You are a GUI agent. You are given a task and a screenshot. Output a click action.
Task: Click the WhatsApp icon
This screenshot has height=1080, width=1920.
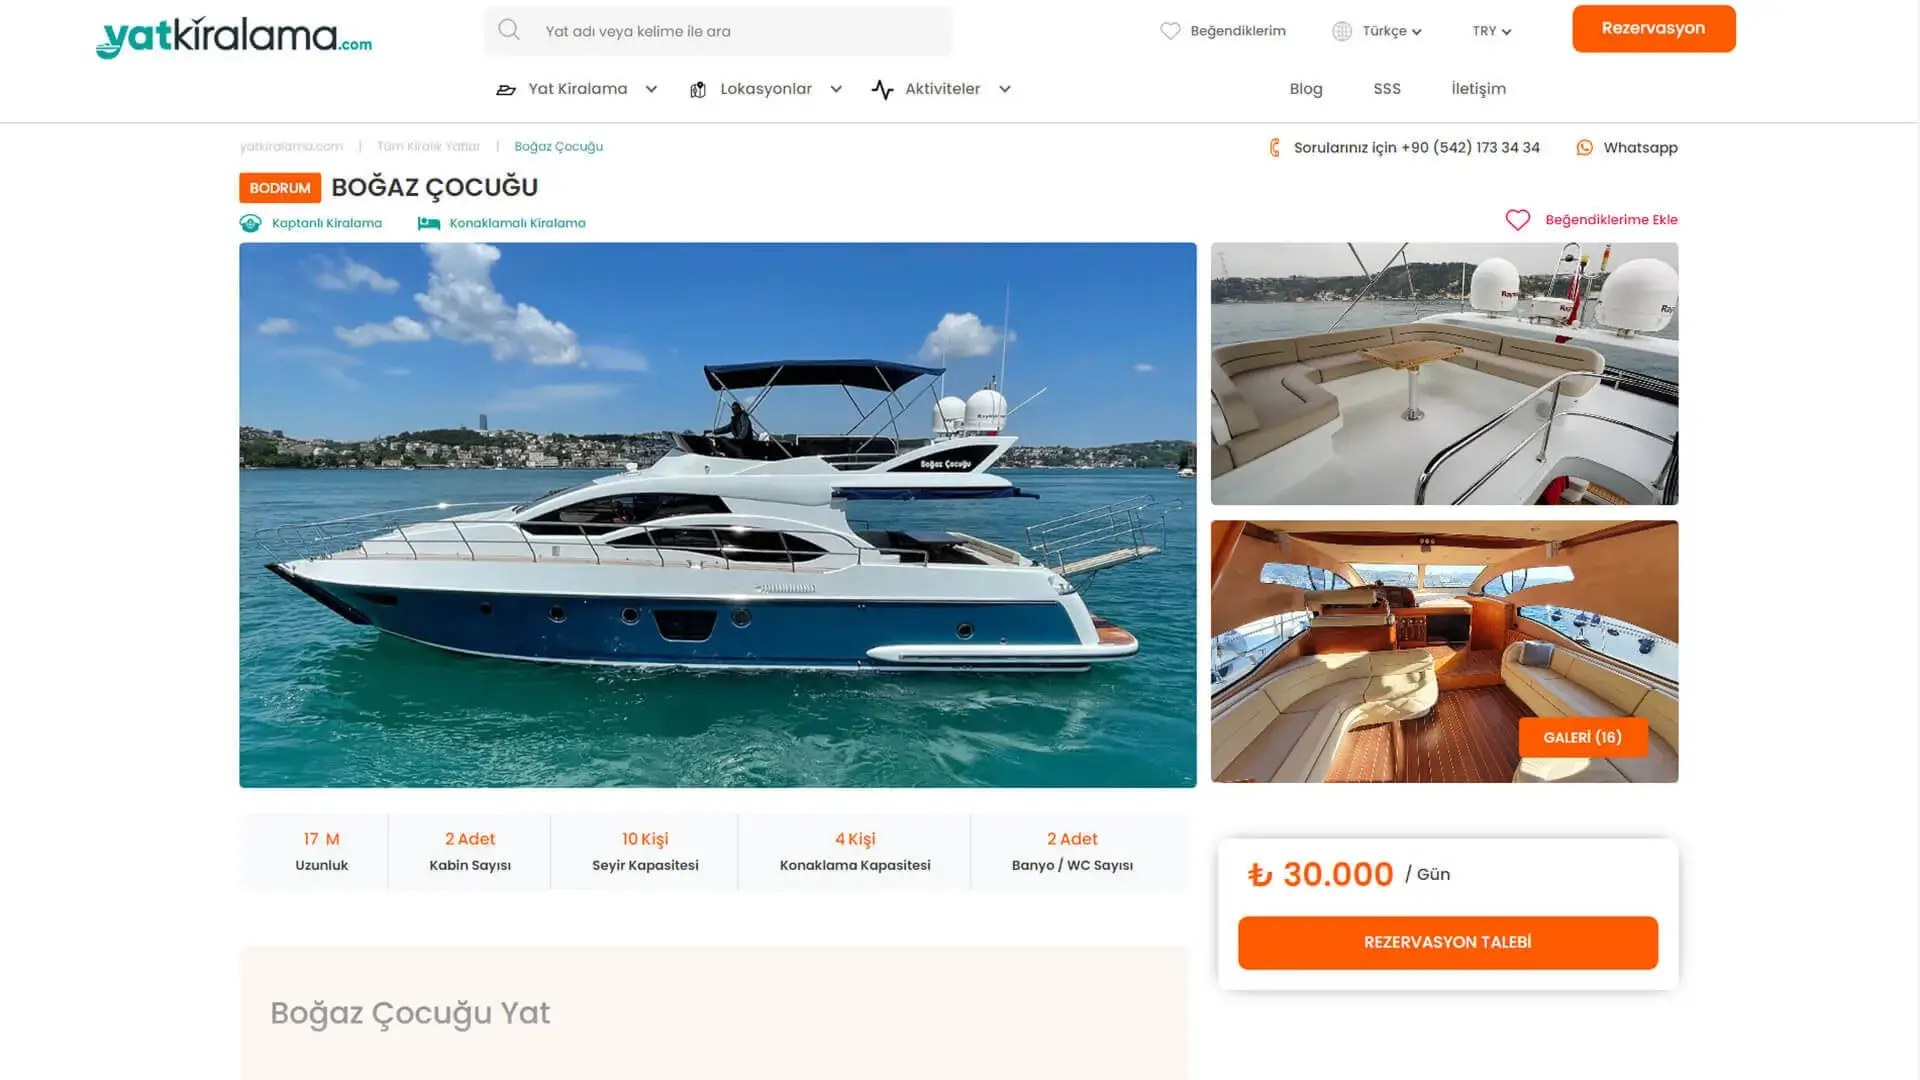[x=1584, y=148]
